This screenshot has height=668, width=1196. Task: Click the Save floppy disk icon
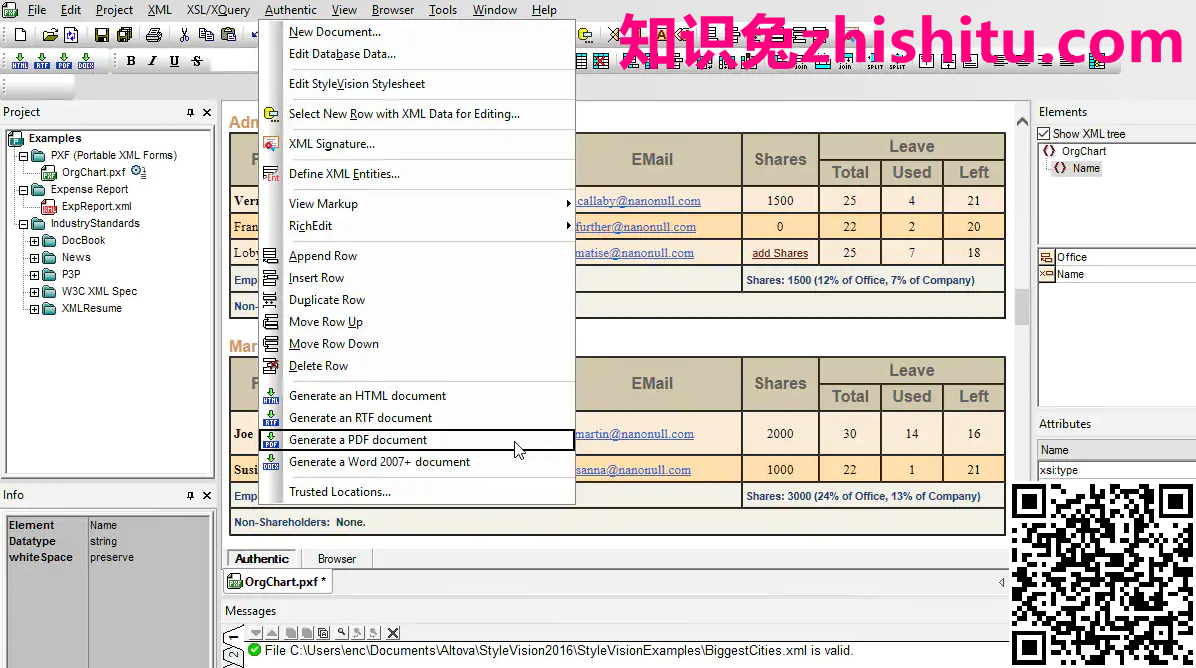[x=101, y=34]
